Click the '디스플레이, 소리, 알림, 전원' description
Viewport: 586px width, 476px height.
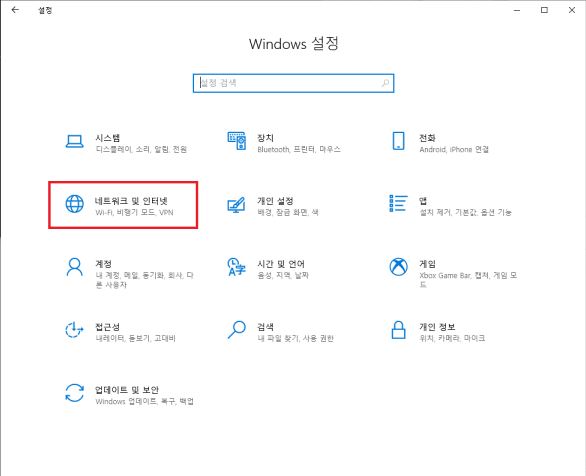click(x=141, y=149)
